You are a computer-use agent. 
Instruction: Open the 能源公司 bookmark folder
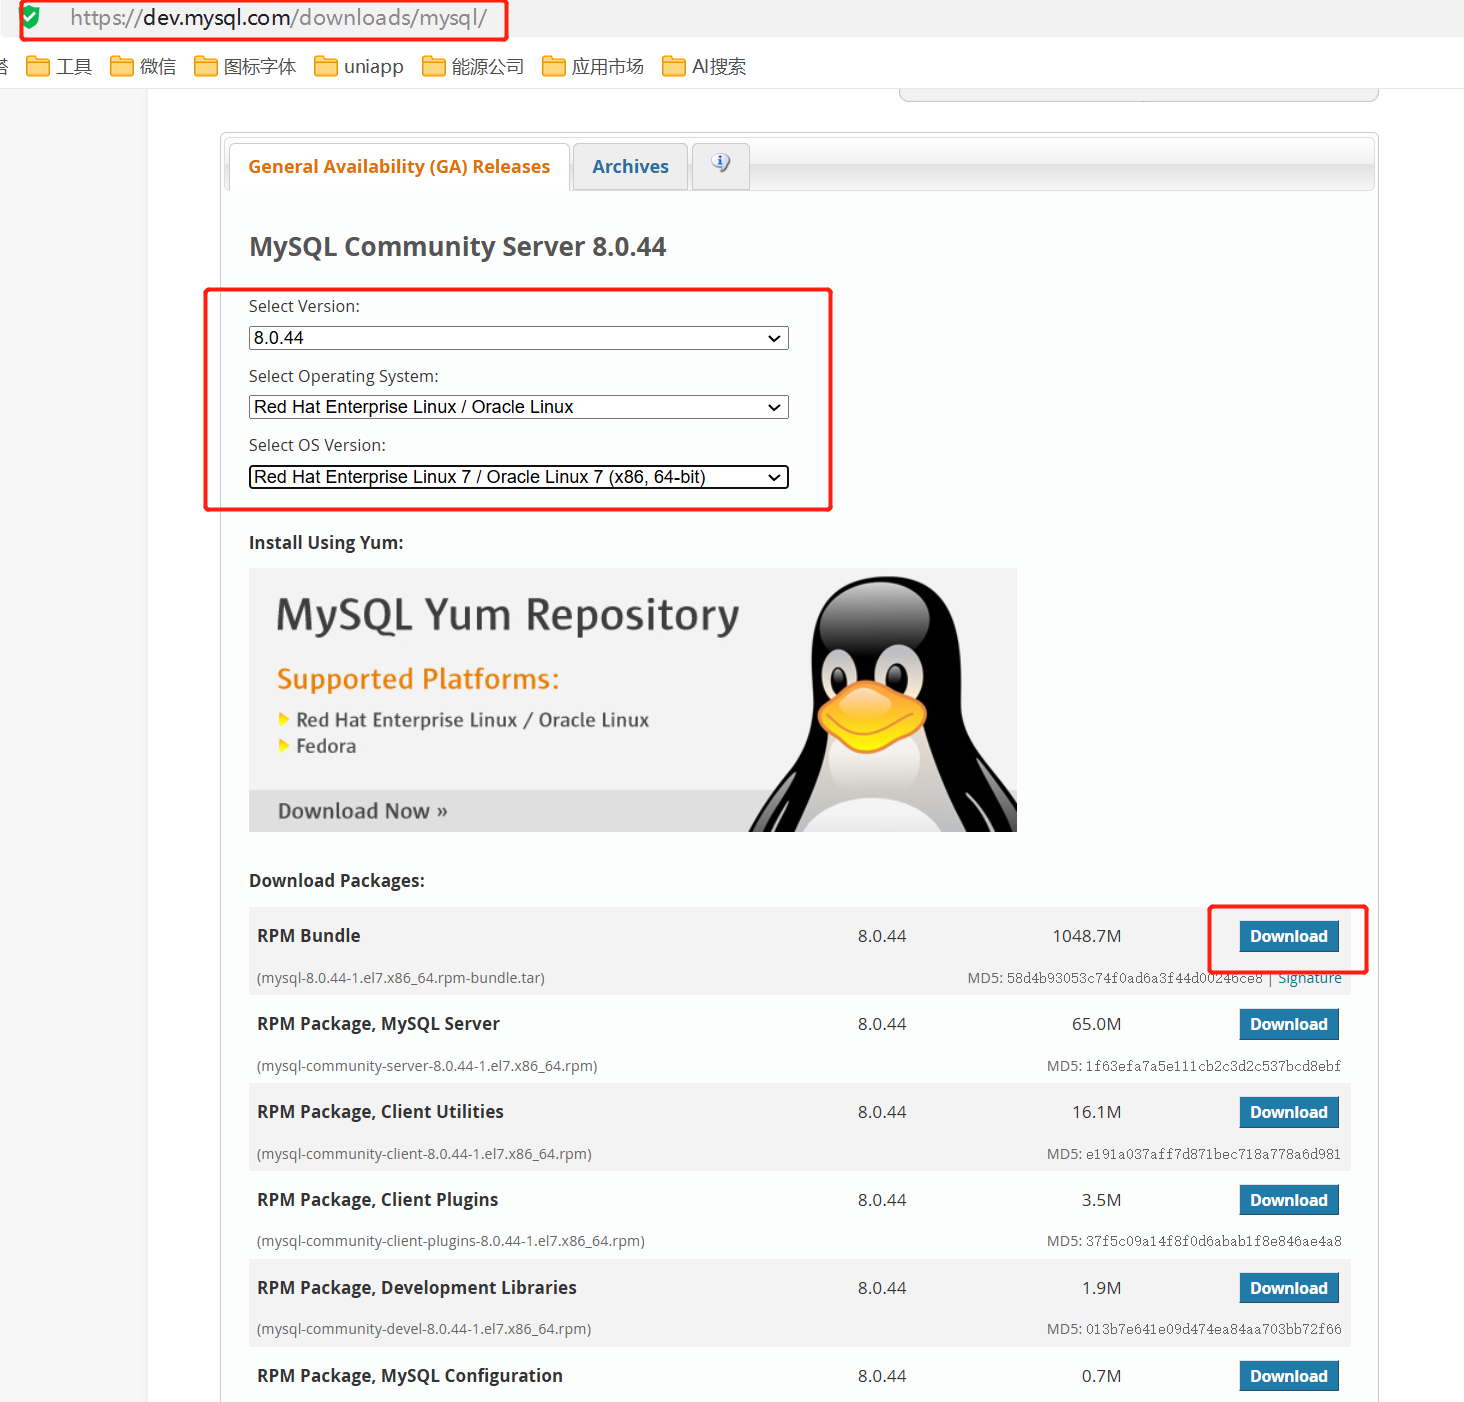(473, 67)
